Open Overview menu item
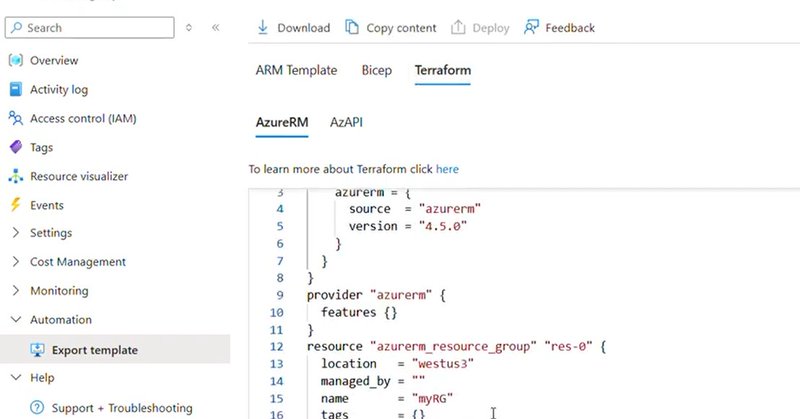This screenshot has height=419, width=800. 54,60
